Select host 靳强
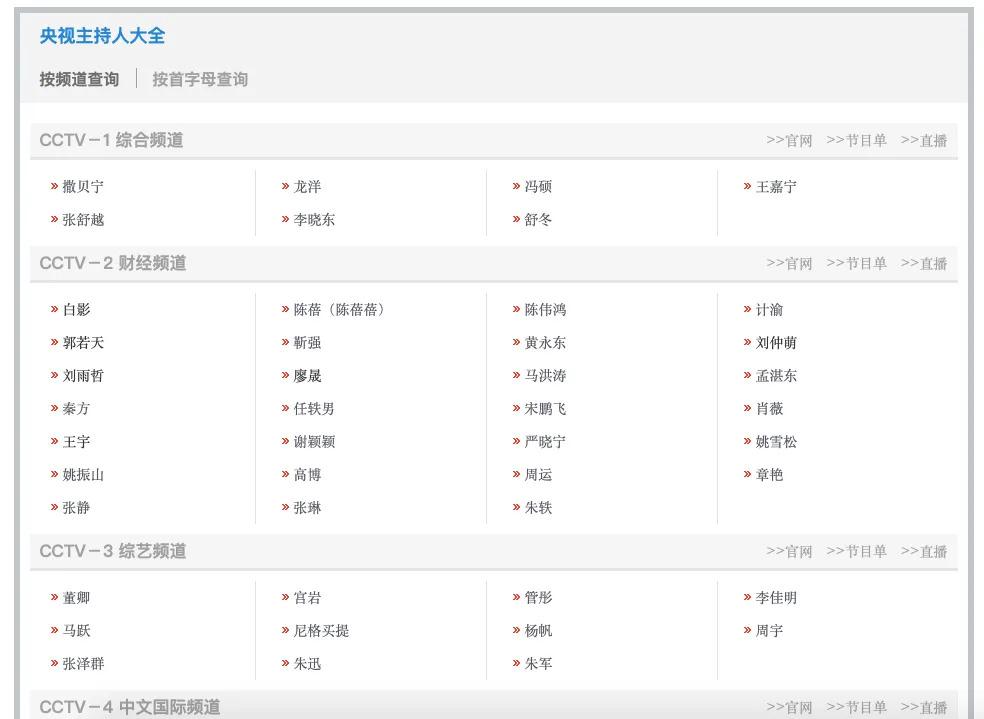 point(307,343)
